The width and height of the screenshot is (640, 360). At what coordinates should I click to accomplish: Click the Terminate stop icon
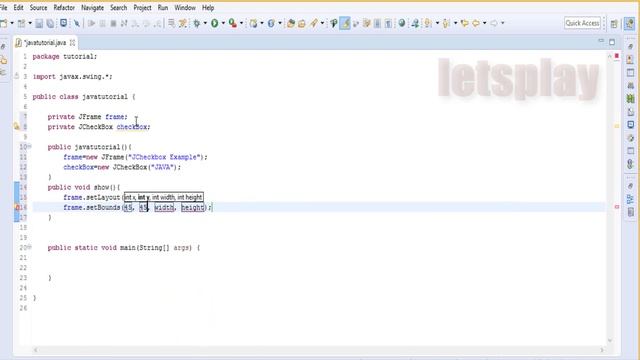point(113,23)
